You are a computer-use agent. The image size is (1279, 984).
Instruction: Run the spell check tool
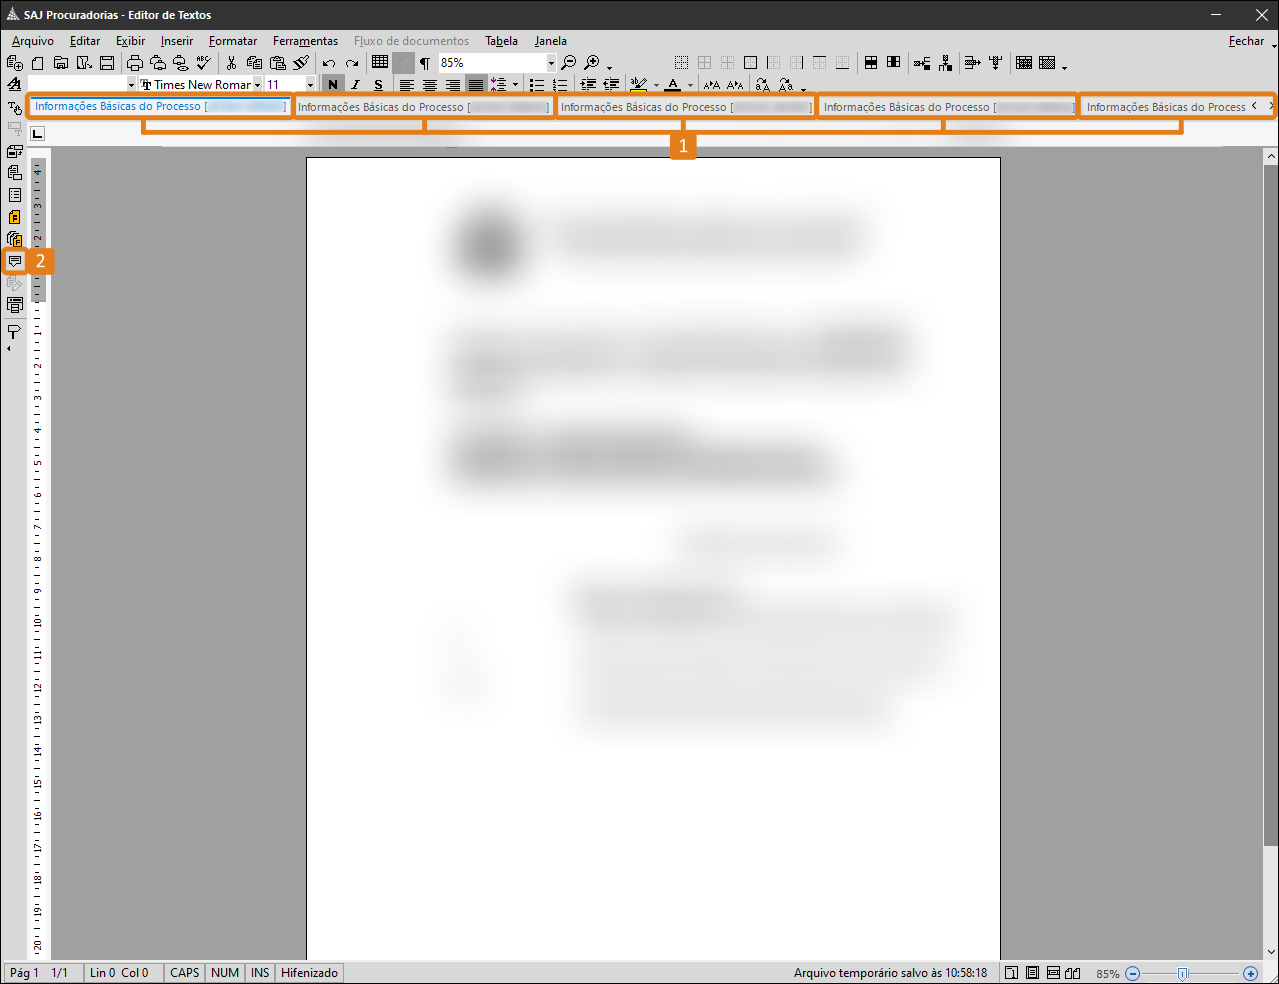(204, 63)
